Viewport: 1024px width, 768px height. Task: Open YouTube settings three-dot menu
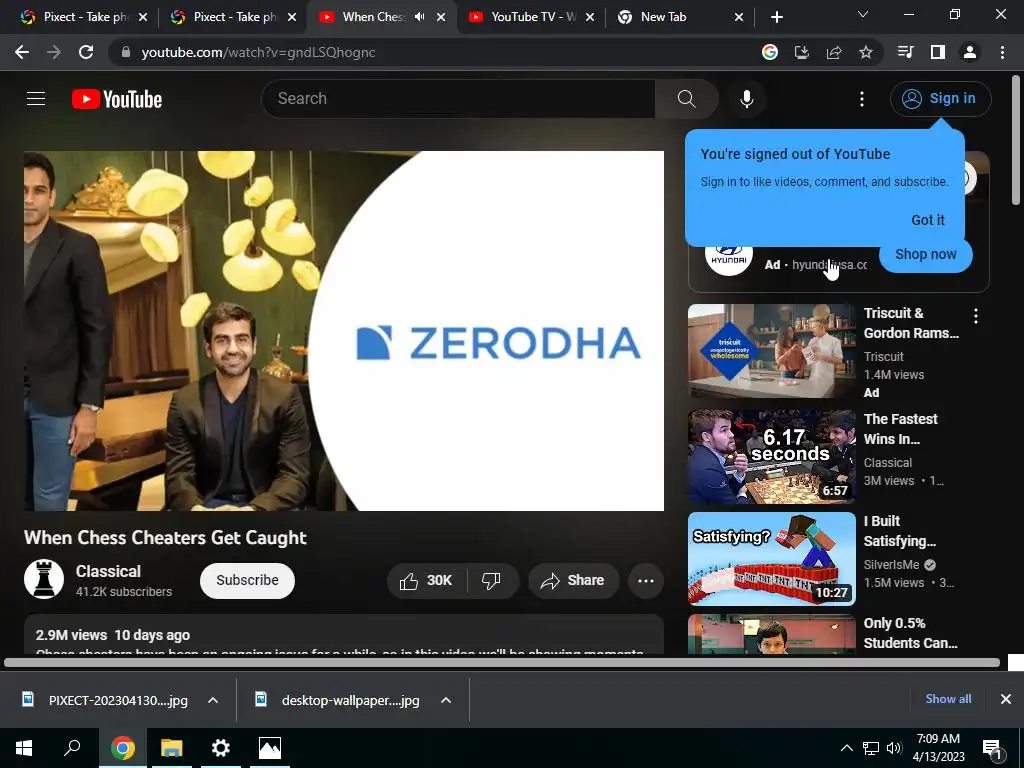(x=862, y=99)
